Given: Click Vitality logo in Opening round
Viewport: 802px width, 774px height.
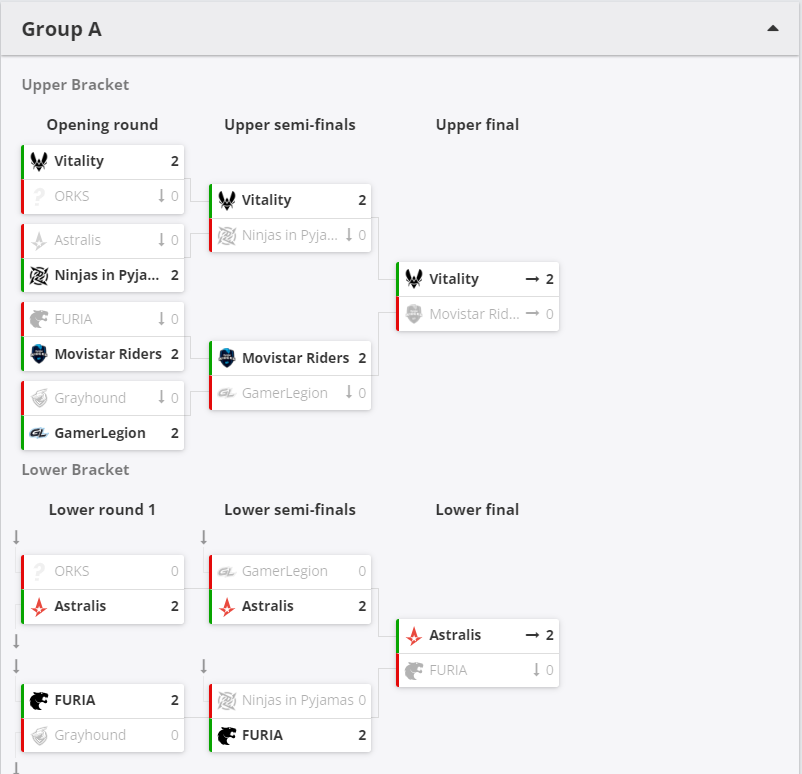Looking at the screenshot, I should coord(39,161).
